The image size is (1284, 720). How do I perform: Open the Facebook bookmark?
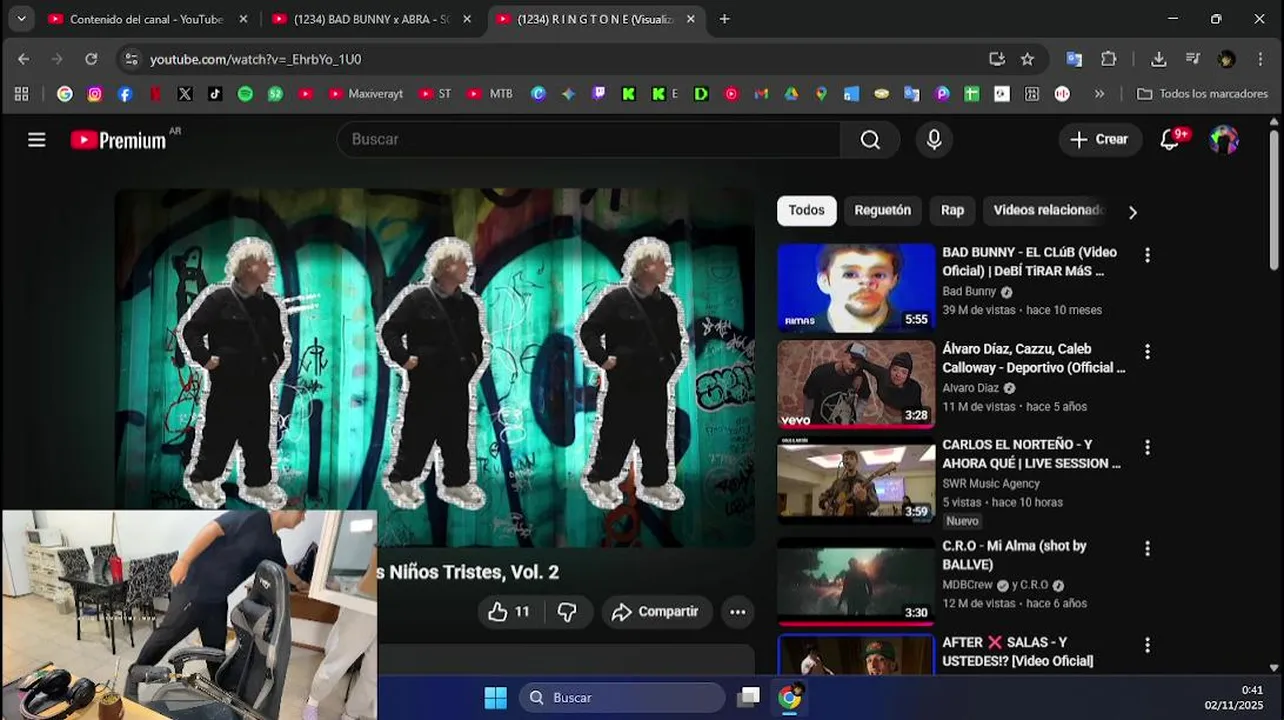pos(125,94)
